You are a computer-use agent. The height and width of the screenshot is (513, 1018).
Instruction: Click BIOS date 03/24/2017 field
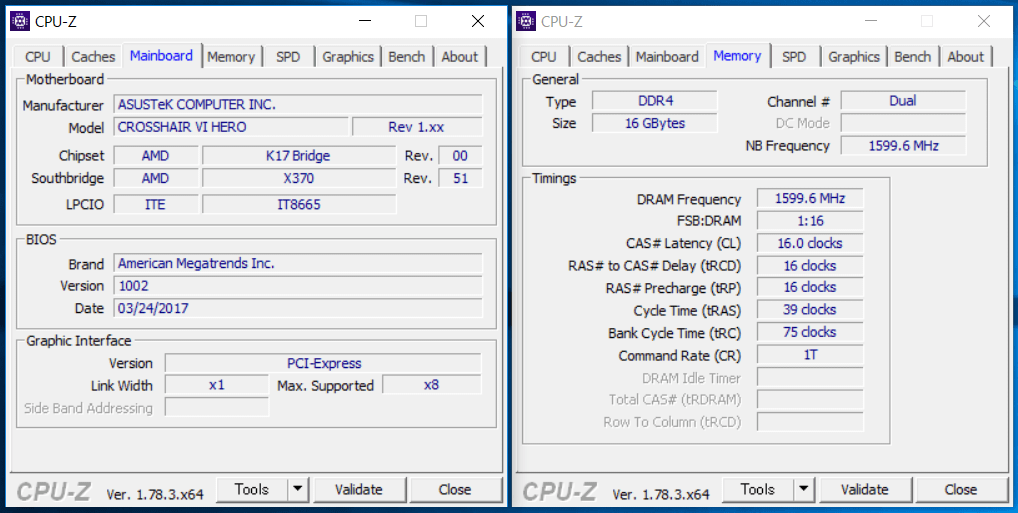(298, 308)
